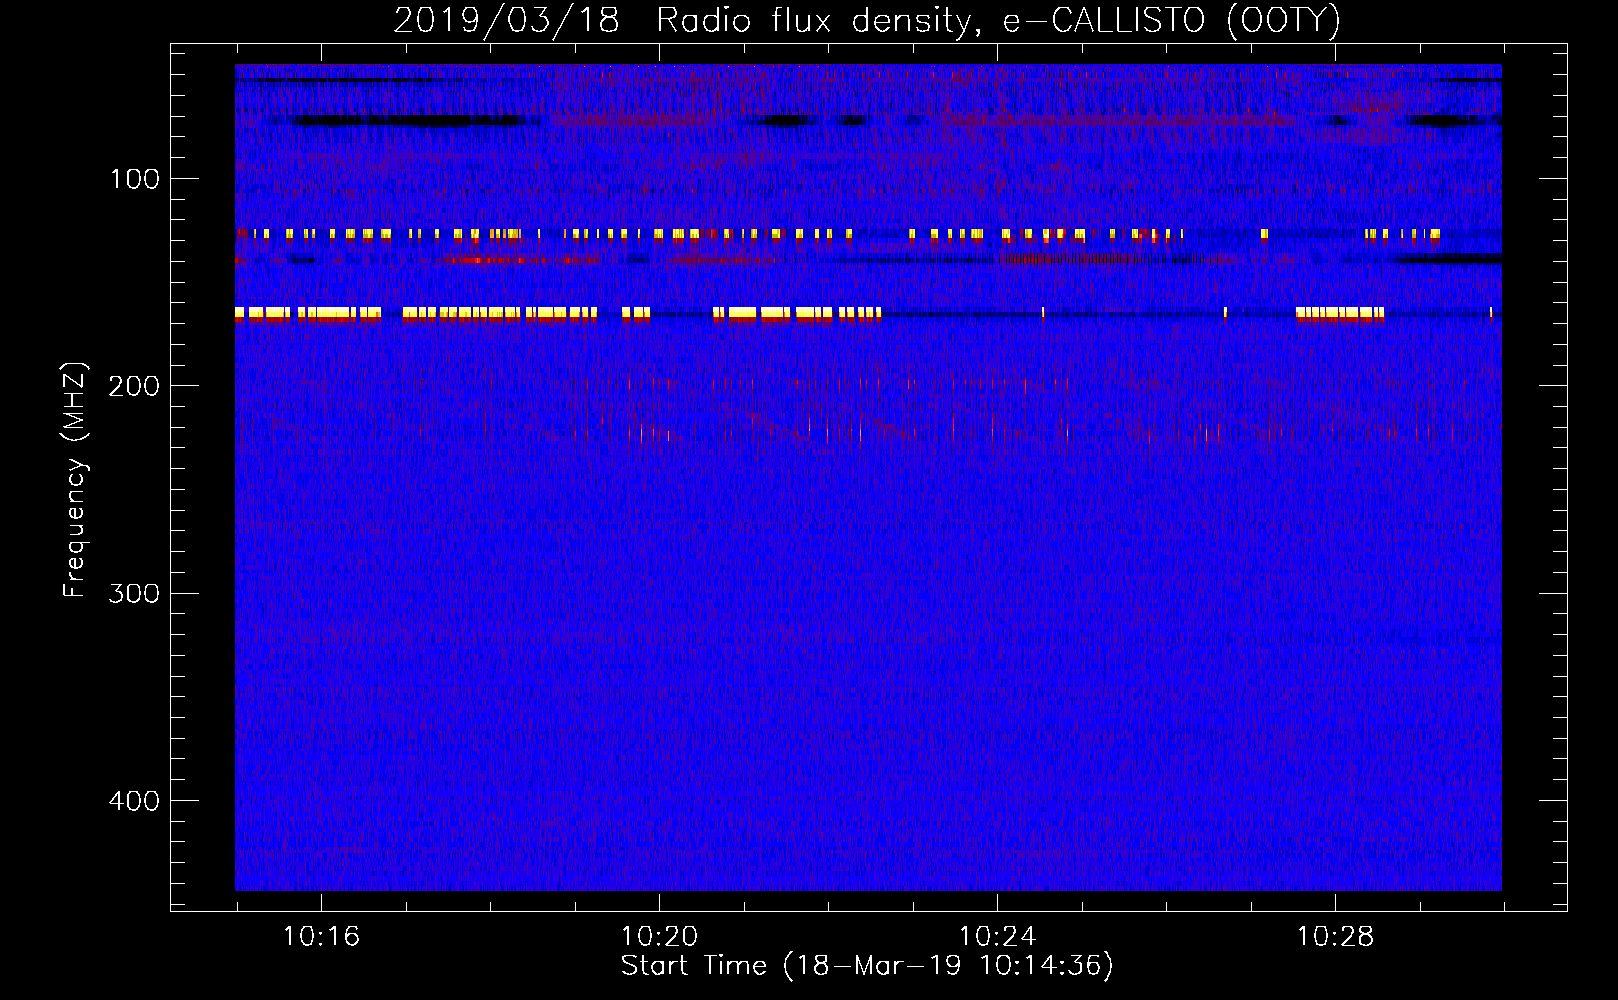The width and height of the screenshot is (1618, 1000).
Task: Click the 200 MHz frequency axis label
Action: (x=135, y=386)
